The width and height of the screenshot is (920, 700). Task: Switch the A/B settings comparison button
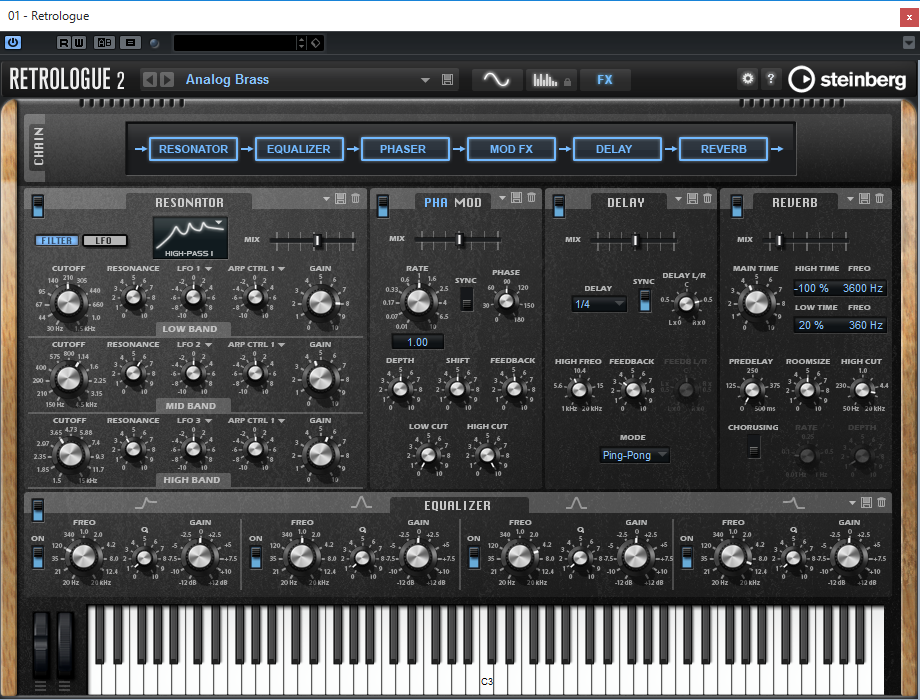[104, 43]
